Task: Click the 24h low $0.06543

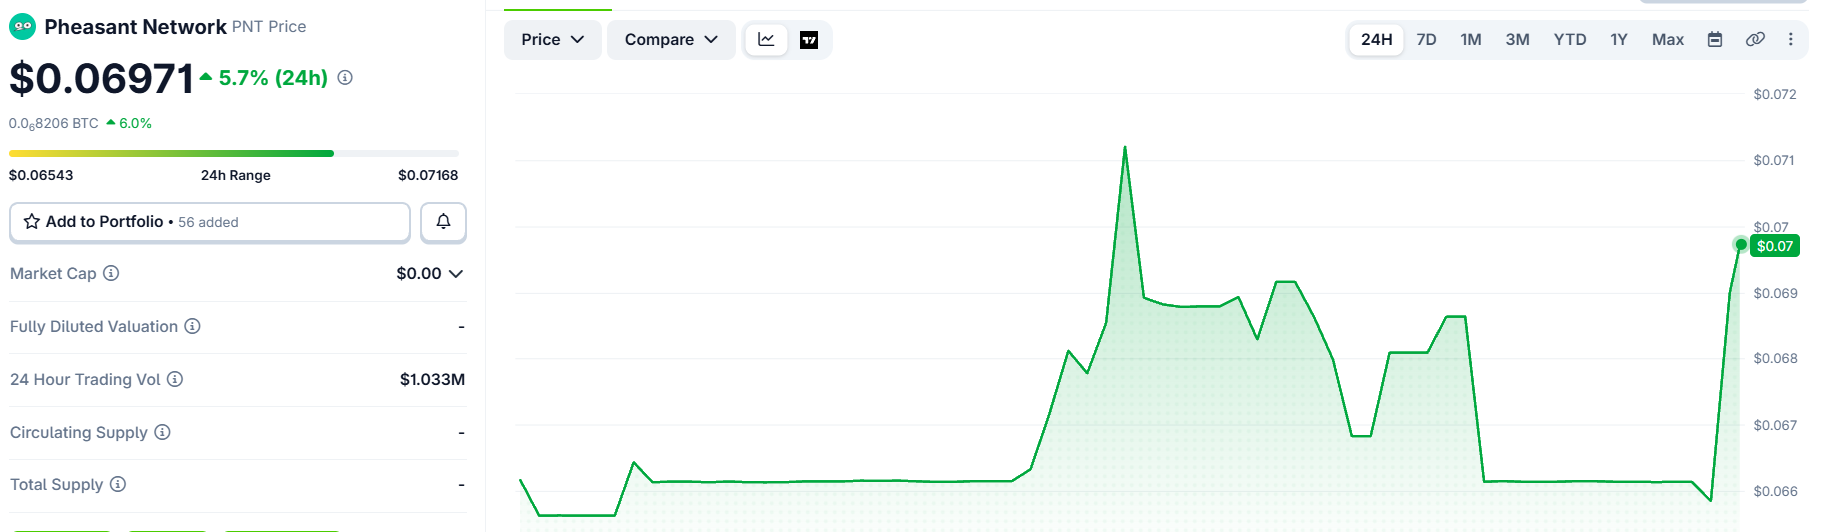Action: tap(41, 175)
